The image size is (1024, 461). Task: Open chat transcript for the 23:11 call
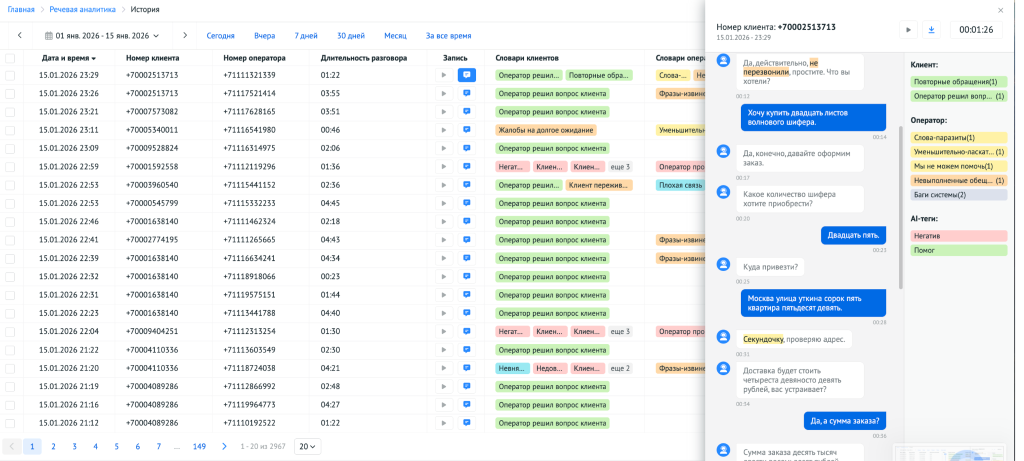coord(466,130)
